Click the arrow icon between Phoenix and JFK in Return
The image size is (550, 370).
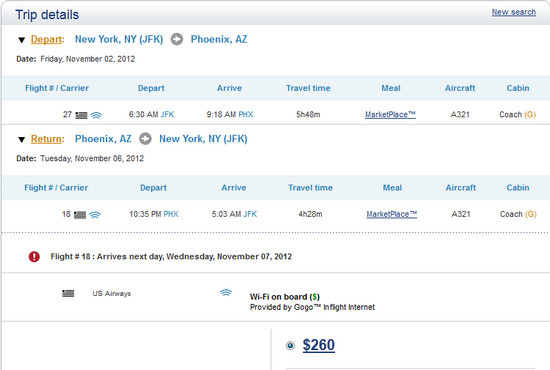(x=145, y=139)
